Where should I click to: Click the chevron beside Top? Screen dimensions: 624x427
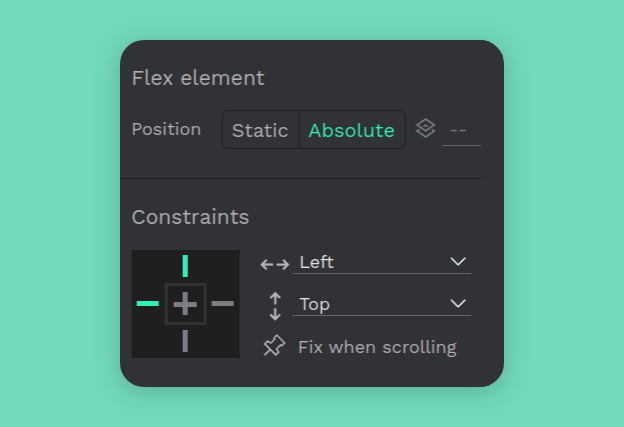pos(458,304)
